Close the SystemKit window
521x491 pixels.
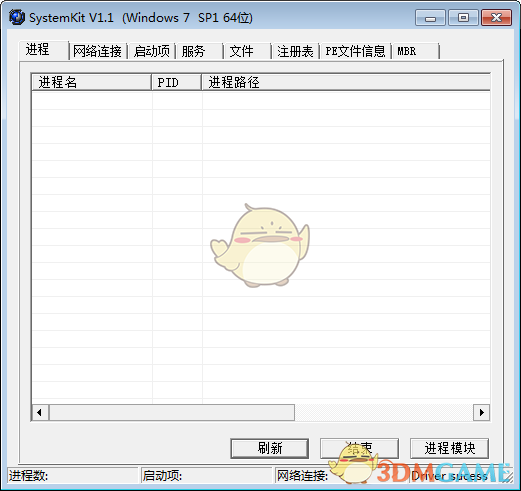(496, 18)
